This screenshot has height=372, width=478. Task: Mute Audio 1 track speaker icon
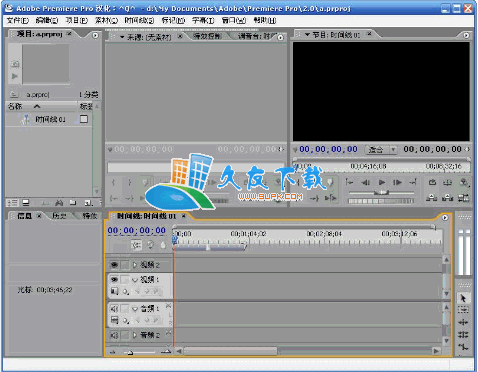point(114,309)
